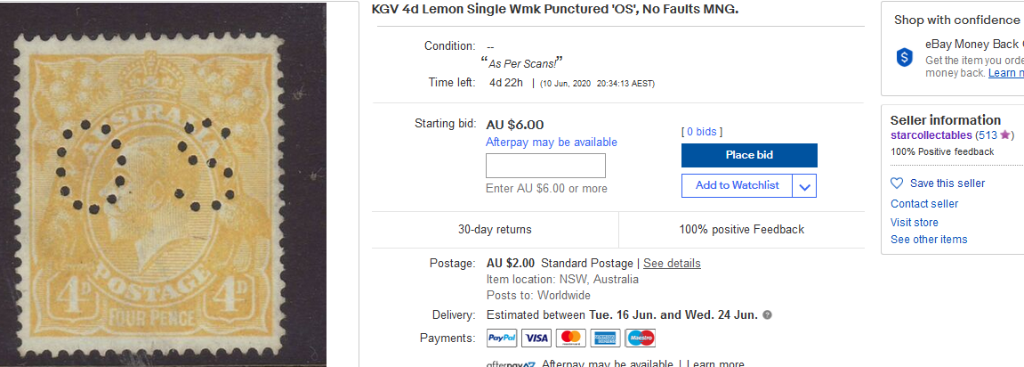Image resolution: width=1024 pixels, height=367 pixels.
Task: Click the heart icon beside Save this seller
Action: pos(897,183)
